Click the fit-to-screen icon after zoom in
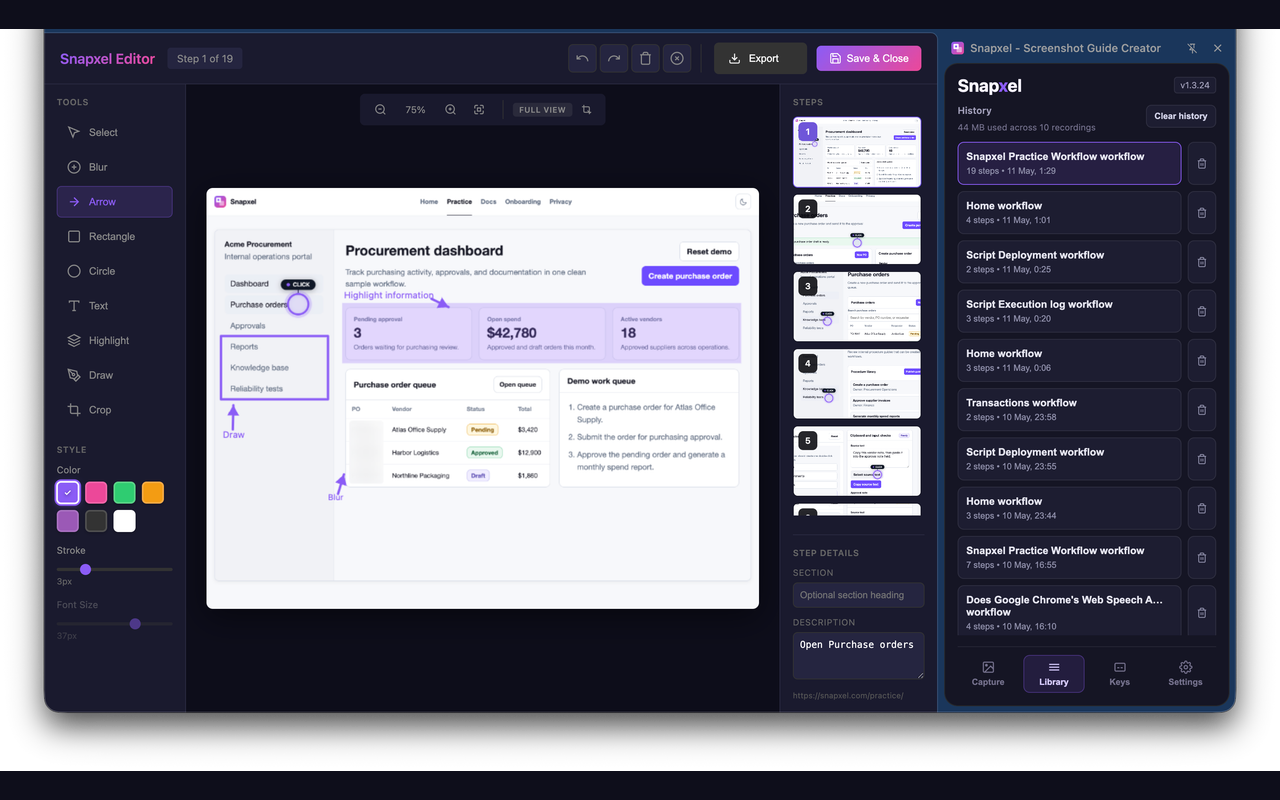Image resolution: width=1280 pixels, height=800 pixels. pos(479,110)
